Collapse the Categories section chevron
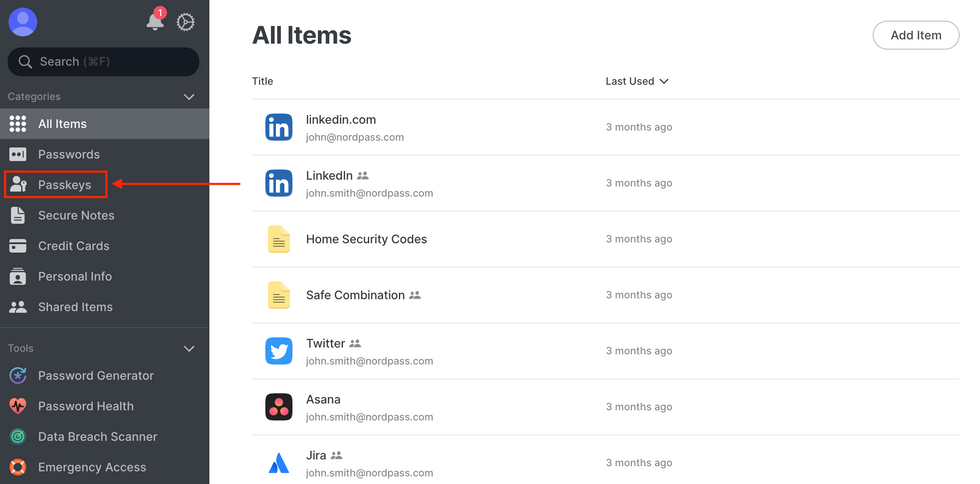This screenshot has height=484, width=980. pyautogui.click(x=189, y=97)
